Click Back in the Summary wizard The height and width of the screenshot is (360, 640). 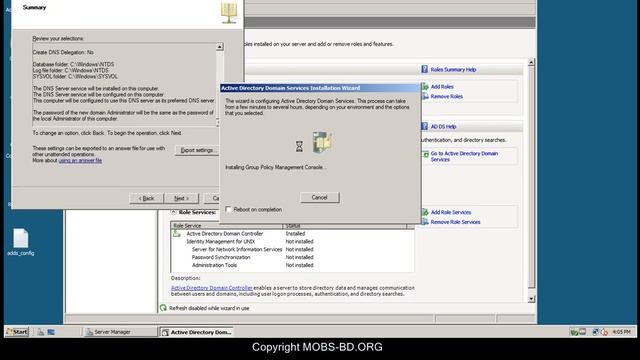click(x=147, y=198)
